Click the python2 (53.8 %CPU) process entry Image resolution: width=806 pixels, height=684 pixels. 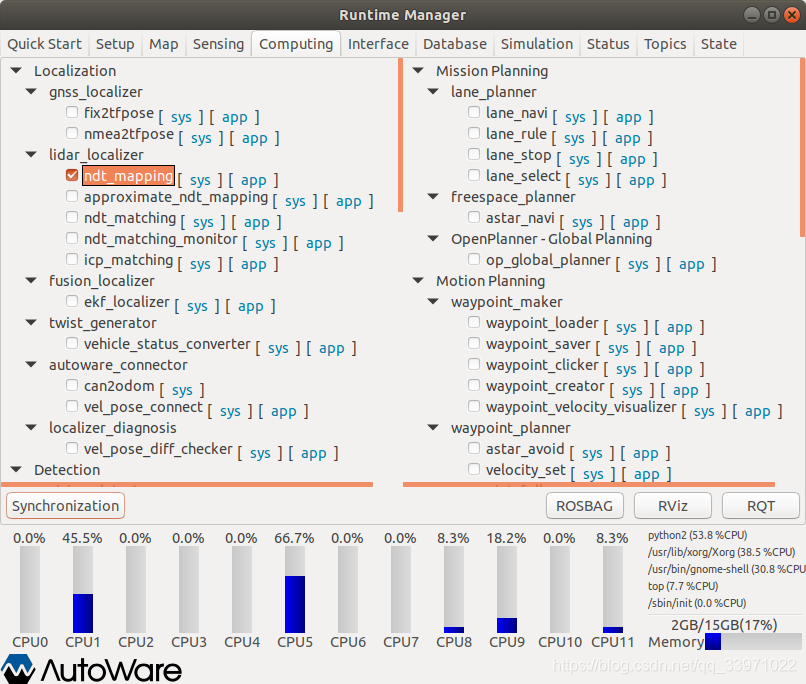(698, 535)
